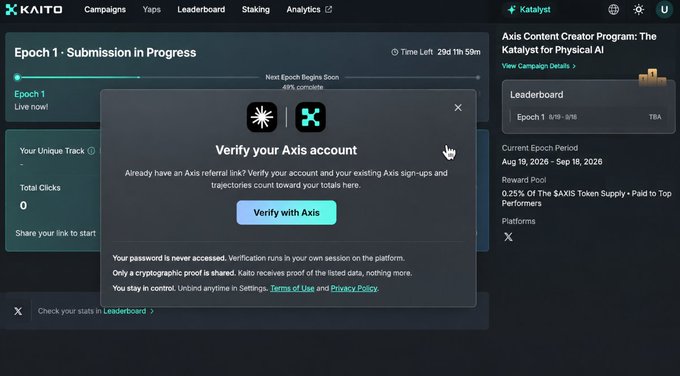Image resolution: width=680 pixels, height=376 pixels.
Task: Toggle light theme with sun icon
Action: point(638,10)
